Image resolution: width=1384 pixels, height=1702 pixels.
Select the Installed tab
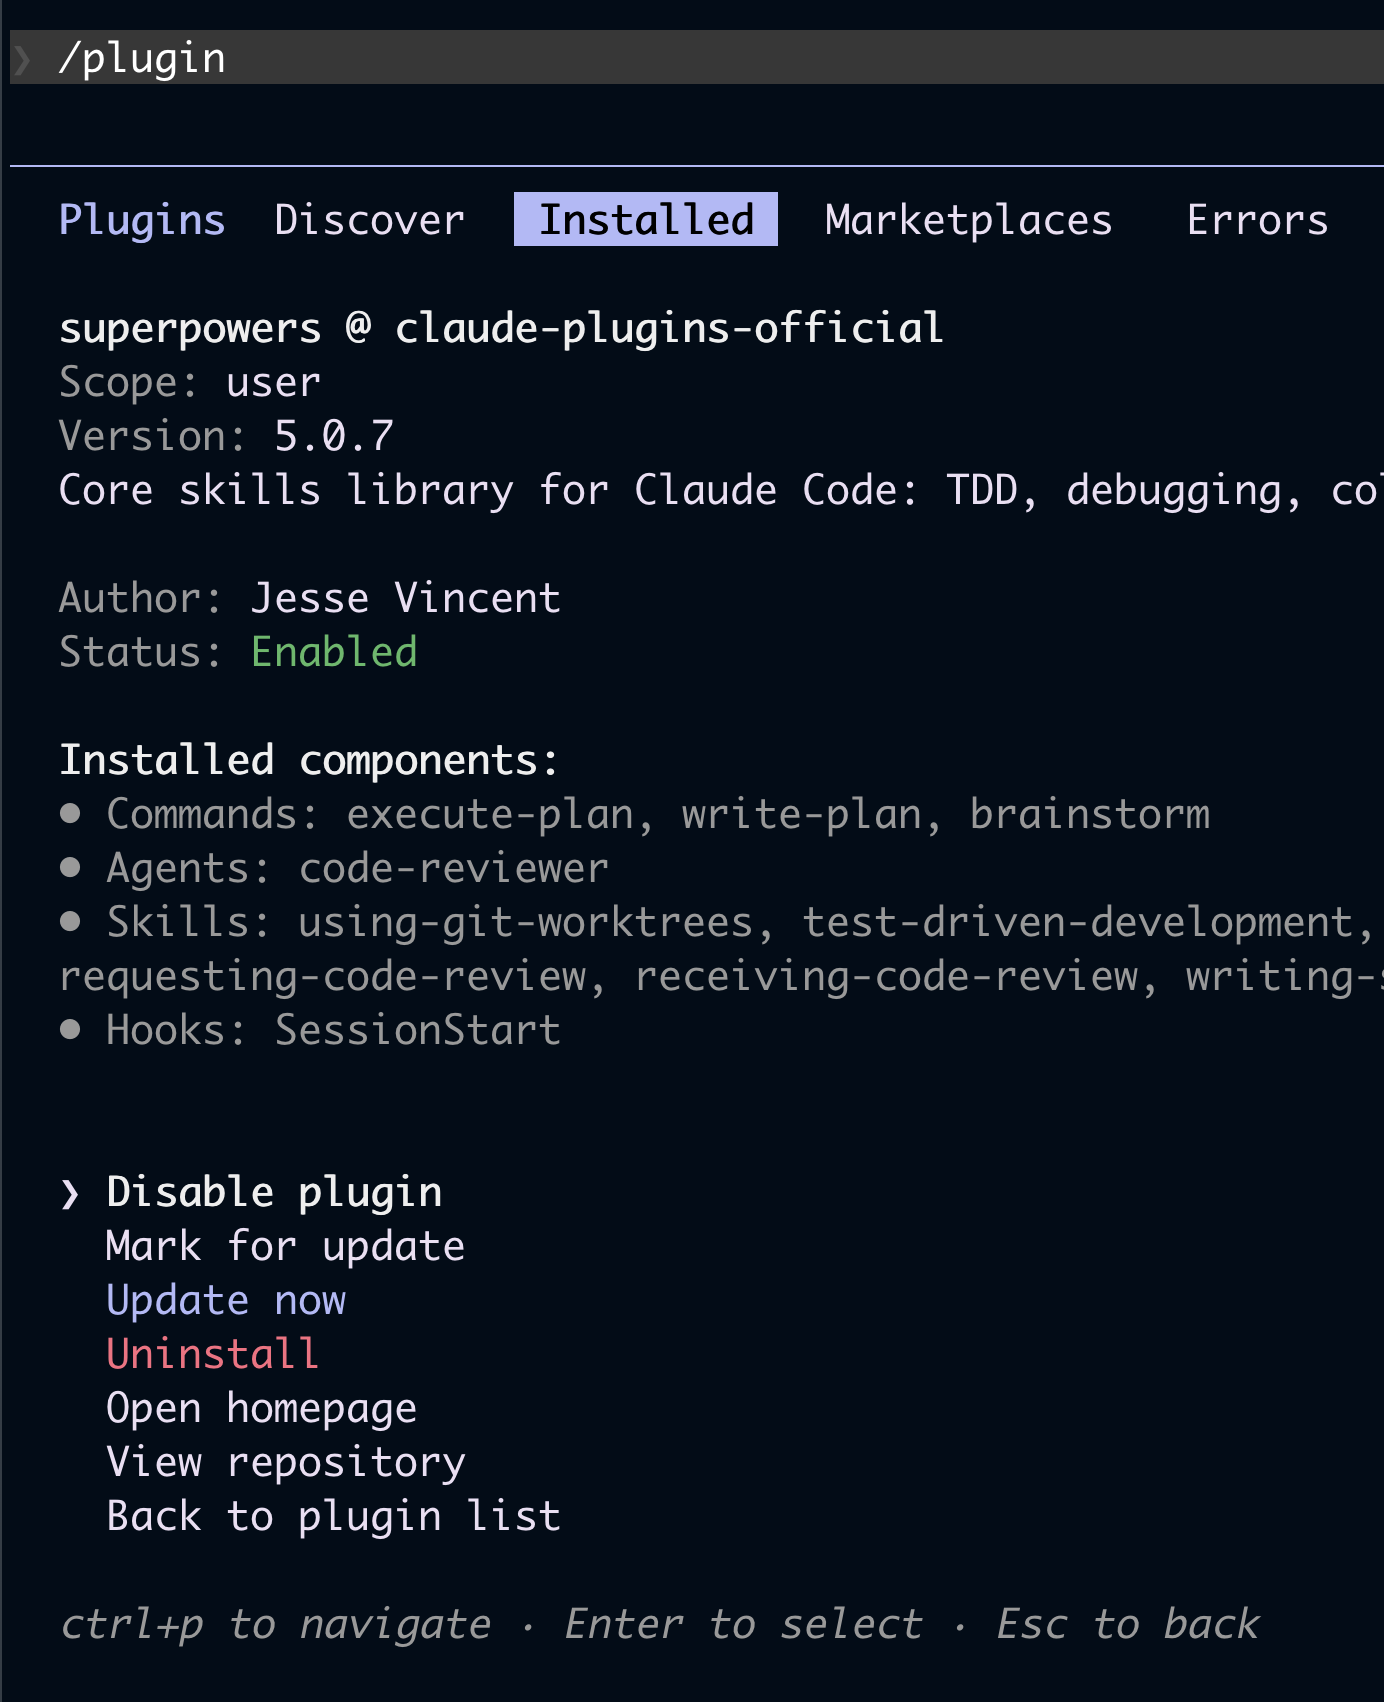tap(646, 219)
